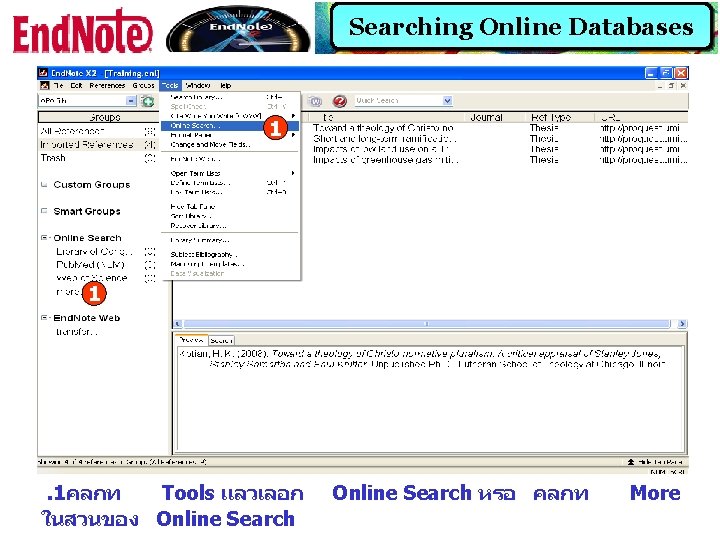Collapse the Smart Groups section
The width and height of the screenshot is (720, 540).
[x=44, y=211]
